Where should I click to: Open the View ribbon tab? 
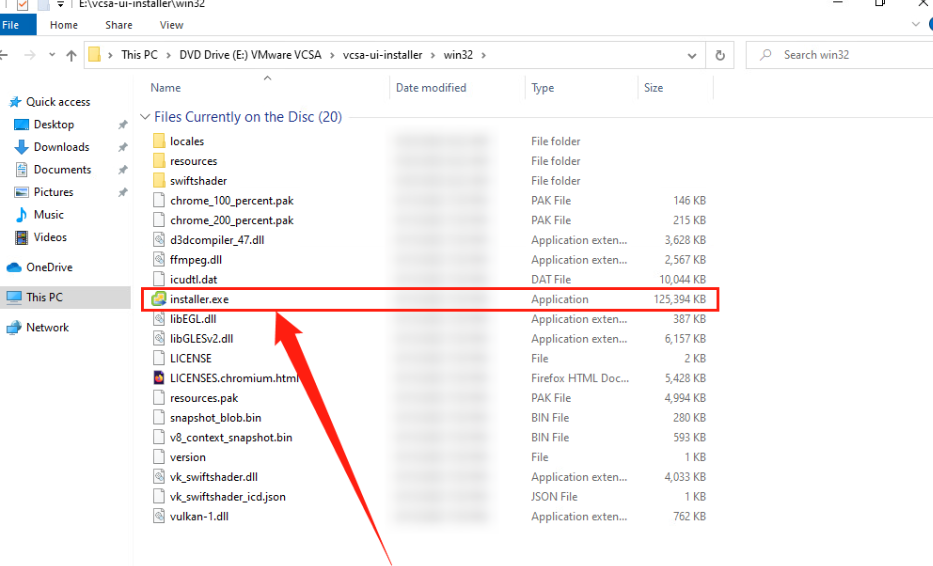click(x=171, y=25)
